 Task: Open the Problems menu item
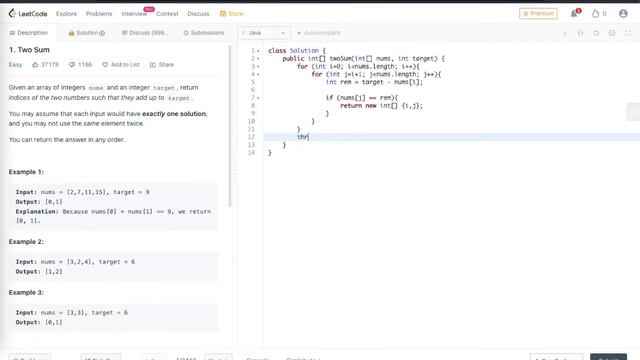[x=99, y=14]
